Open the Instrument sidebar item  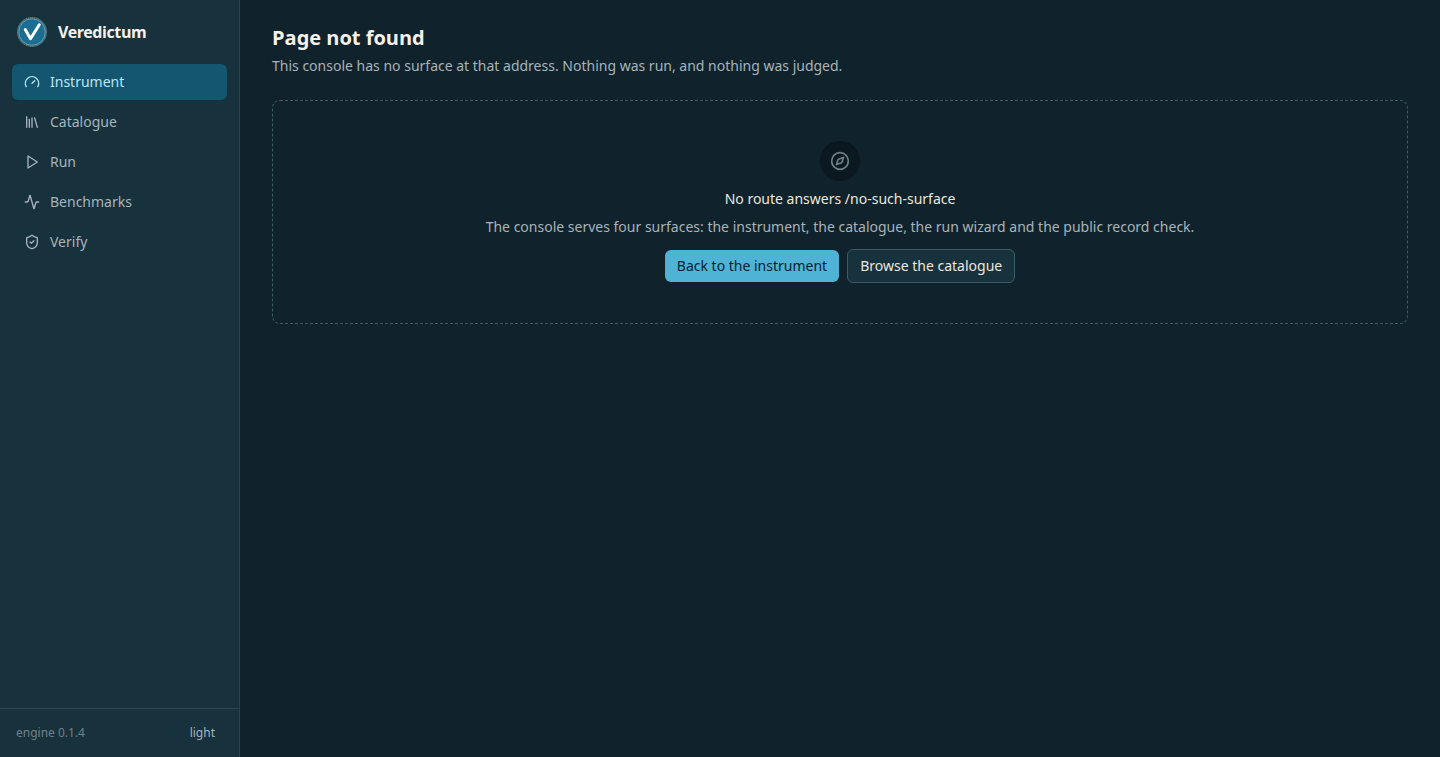pyautogui.click(x=119, y=82)
